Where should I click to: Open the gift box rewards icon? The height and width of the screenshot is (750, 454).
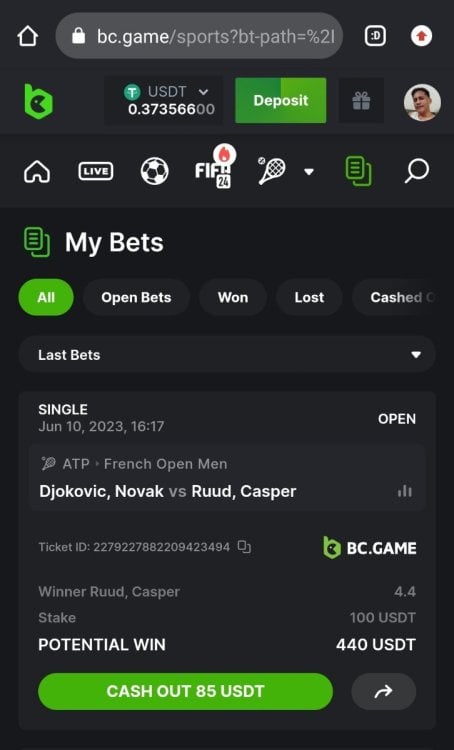361,101
